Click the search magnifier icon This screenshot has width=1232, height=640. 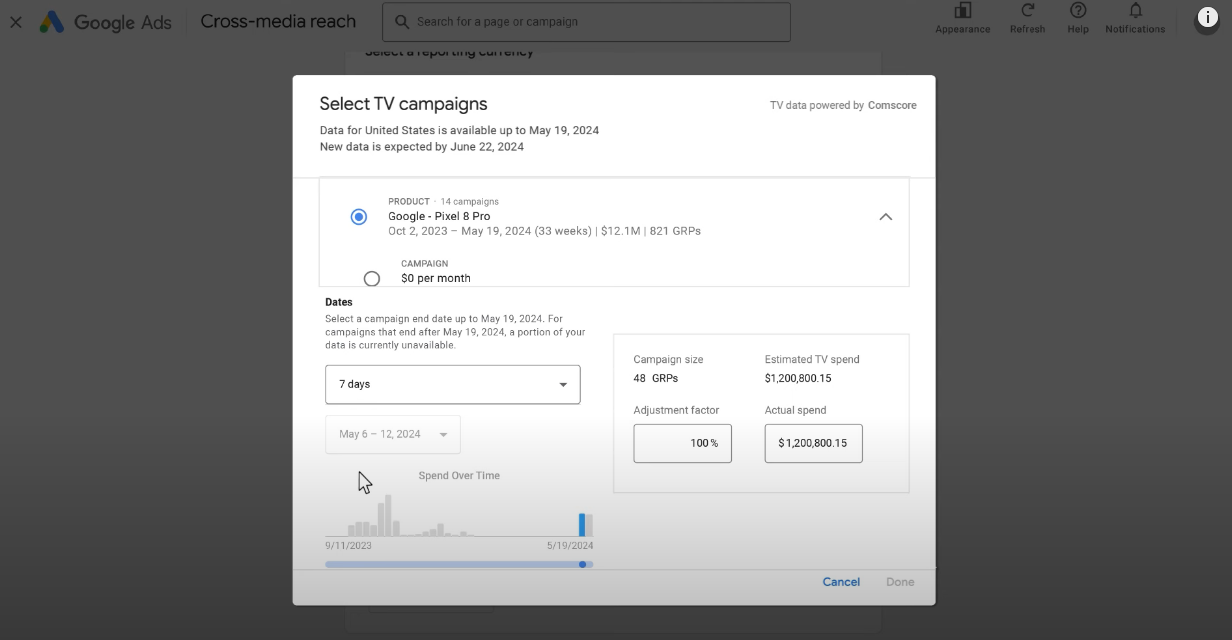401,21
